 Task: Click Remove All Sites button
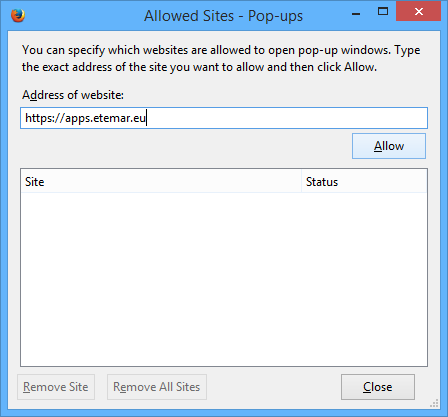coord(157,387)
